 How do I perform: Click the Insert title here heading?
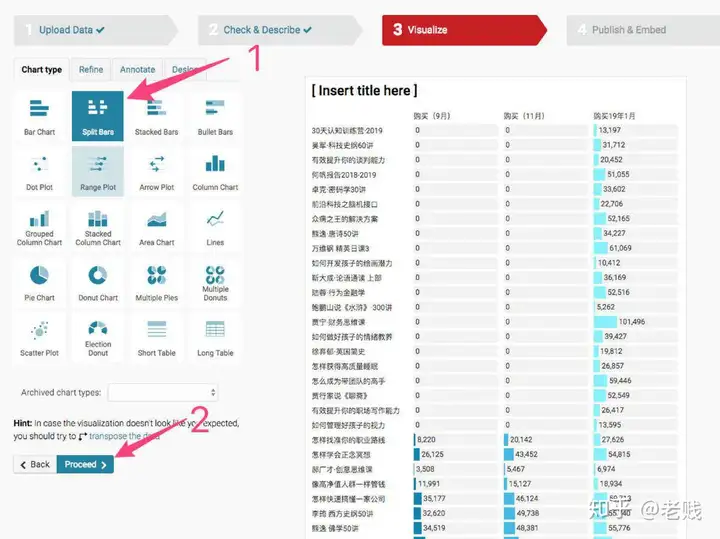pos(365,91)
